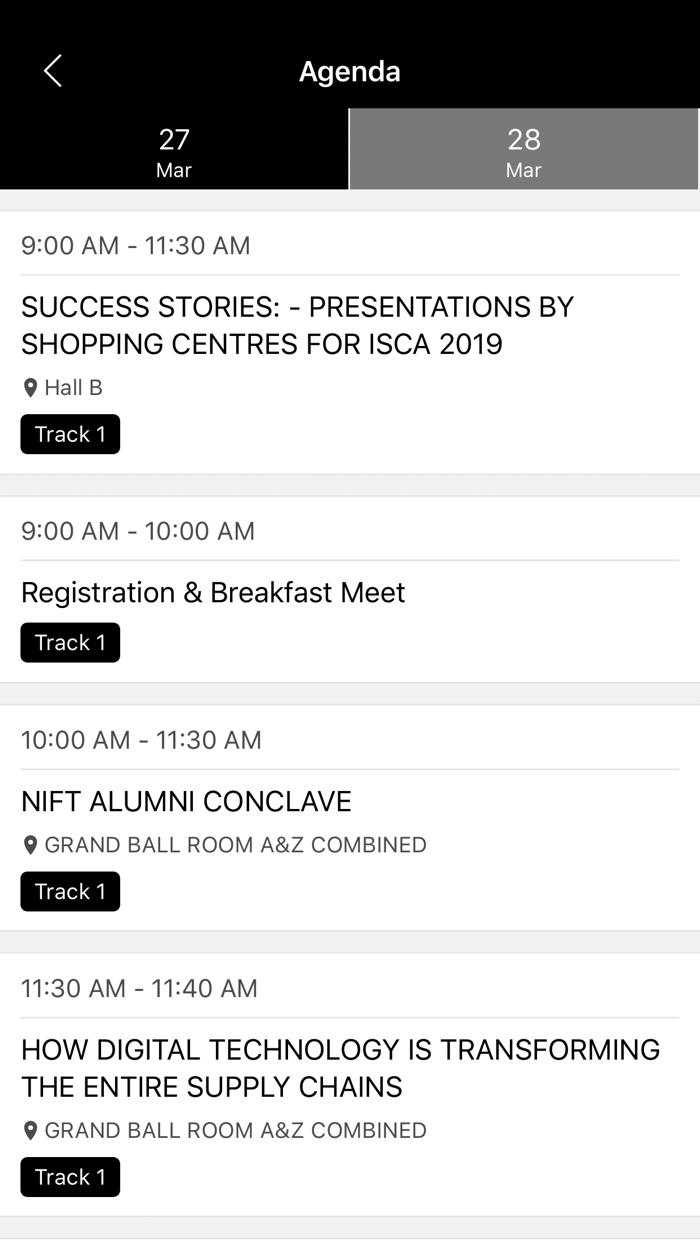Switch to the 28 Mar tab
This screenshot has height=1244, width=700.
pos(524,151)
